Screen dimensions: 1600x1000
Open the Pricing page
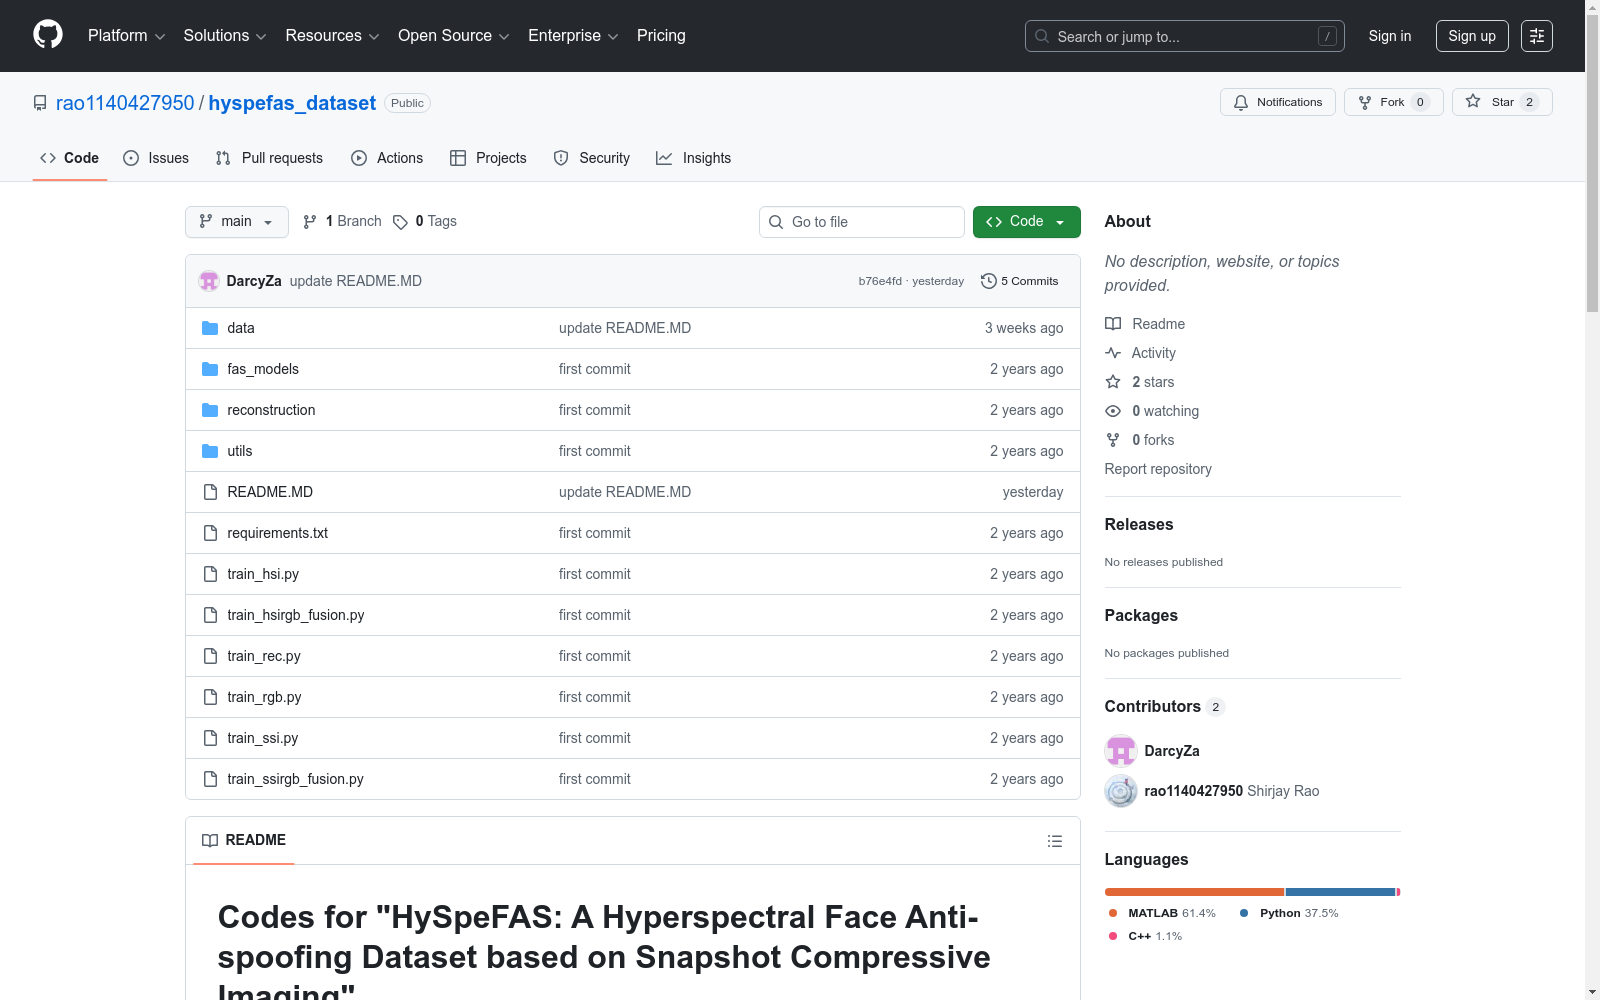pos(661,36)
